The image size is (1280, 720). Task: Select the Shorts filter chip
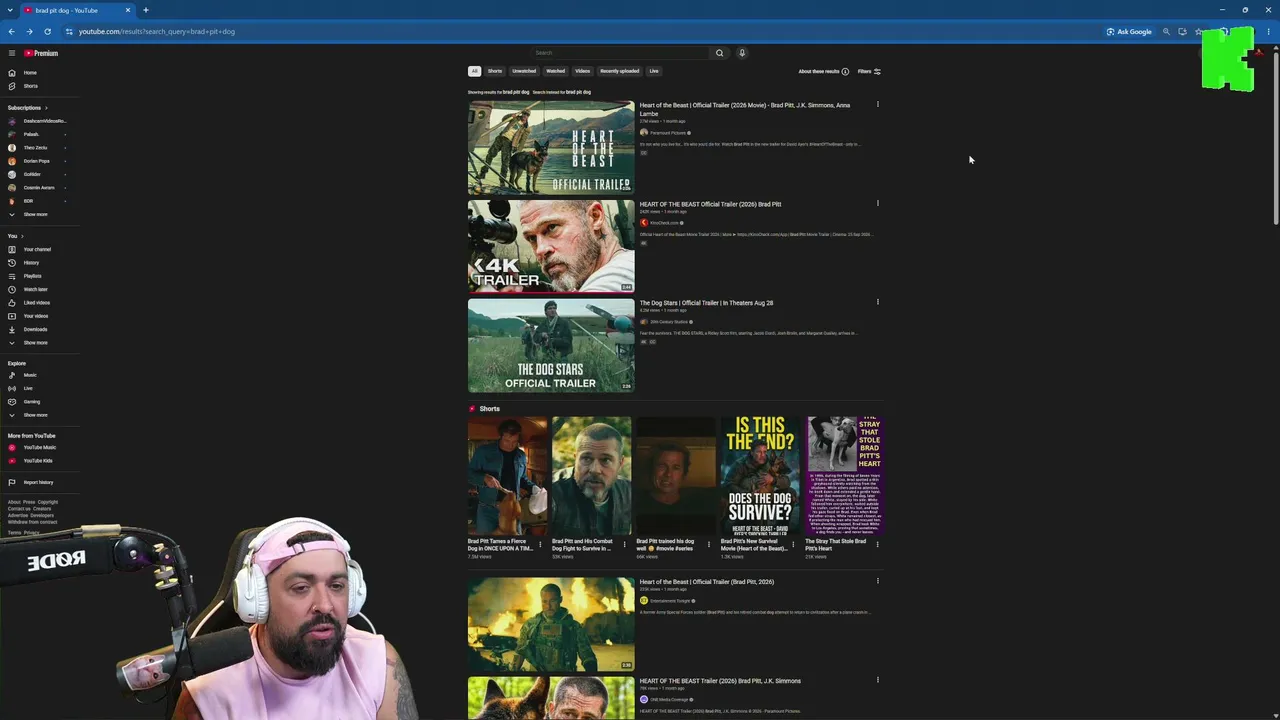[x=495, y=71]
